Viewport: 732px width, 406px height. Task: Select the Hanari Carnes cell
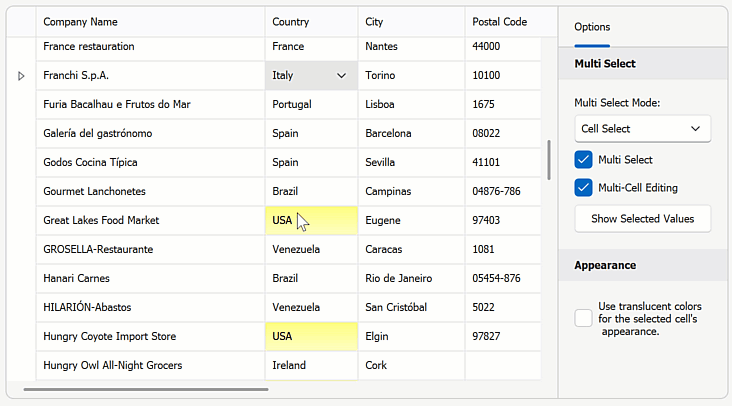tap(150, 278)
